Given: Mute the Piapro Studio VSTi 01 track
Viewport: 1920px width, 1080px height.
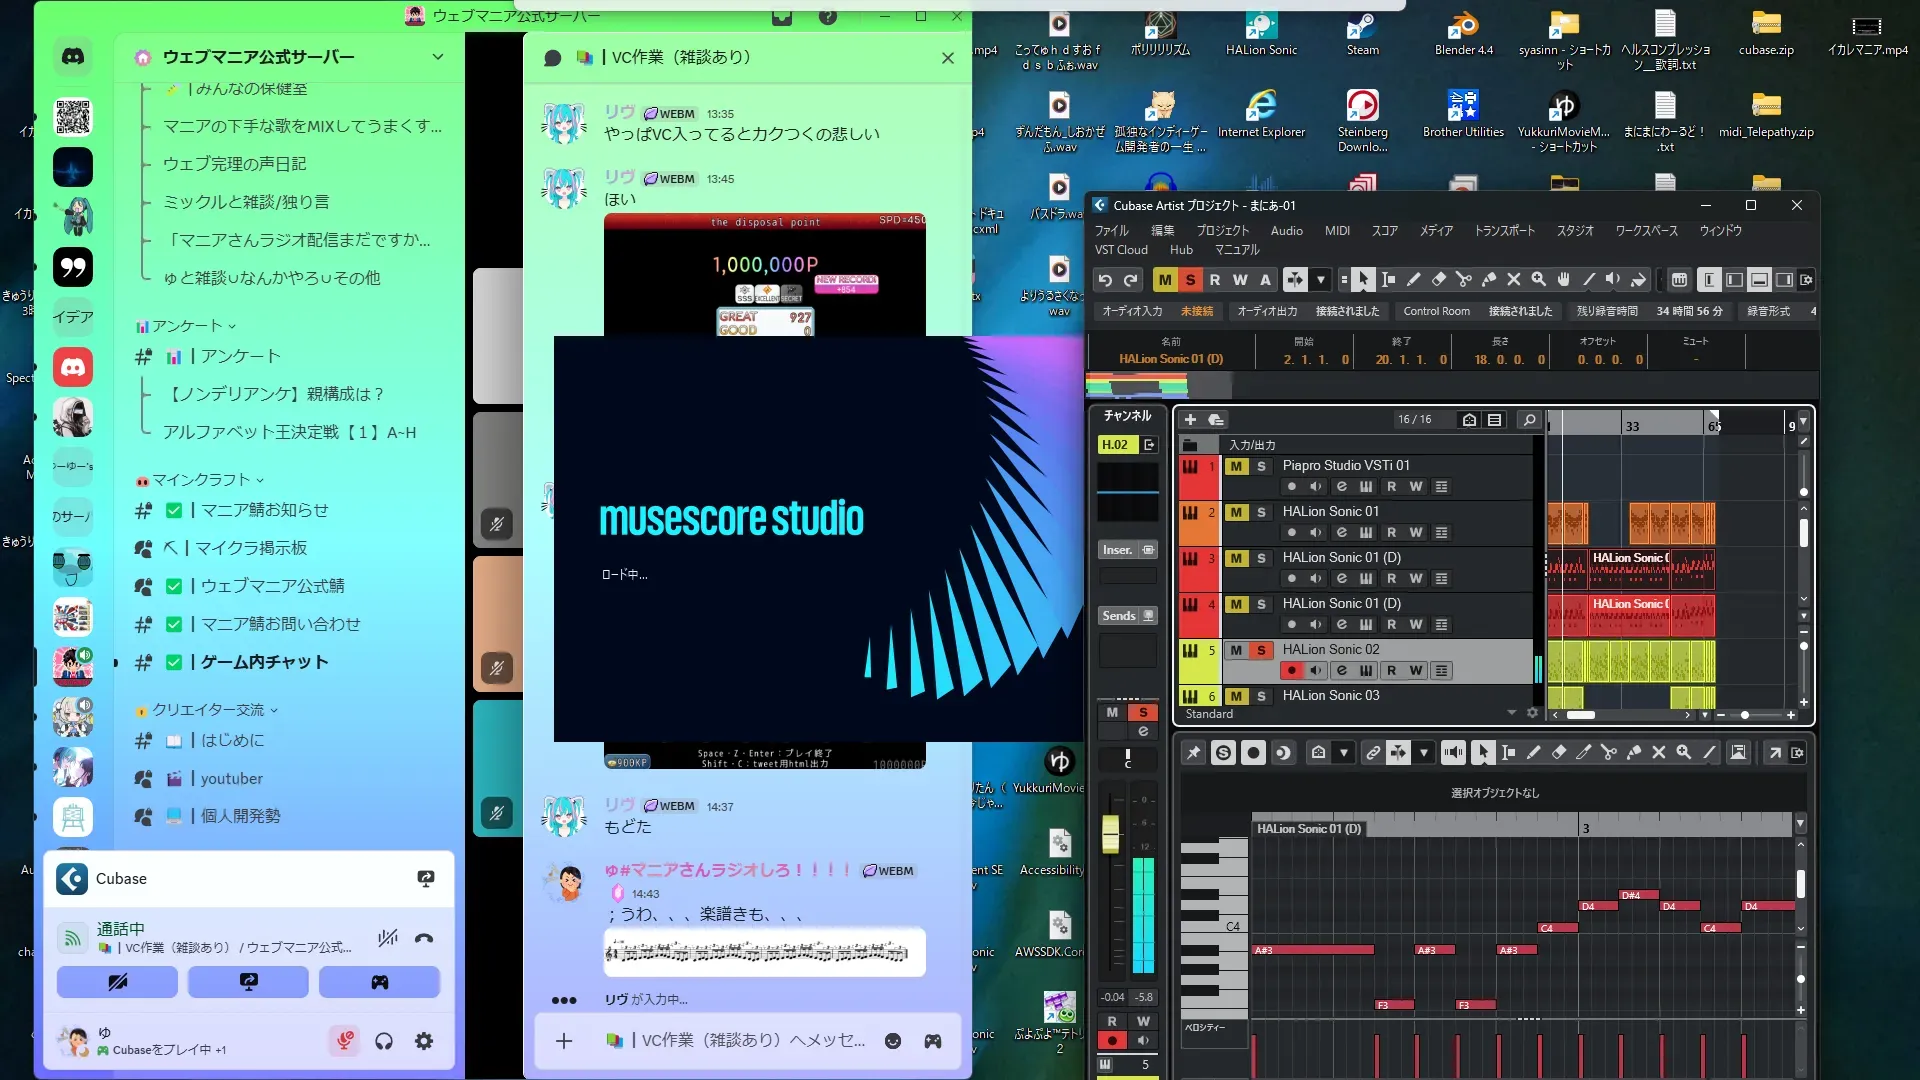Looking at the screenshot, I should tap(1237, 466).
